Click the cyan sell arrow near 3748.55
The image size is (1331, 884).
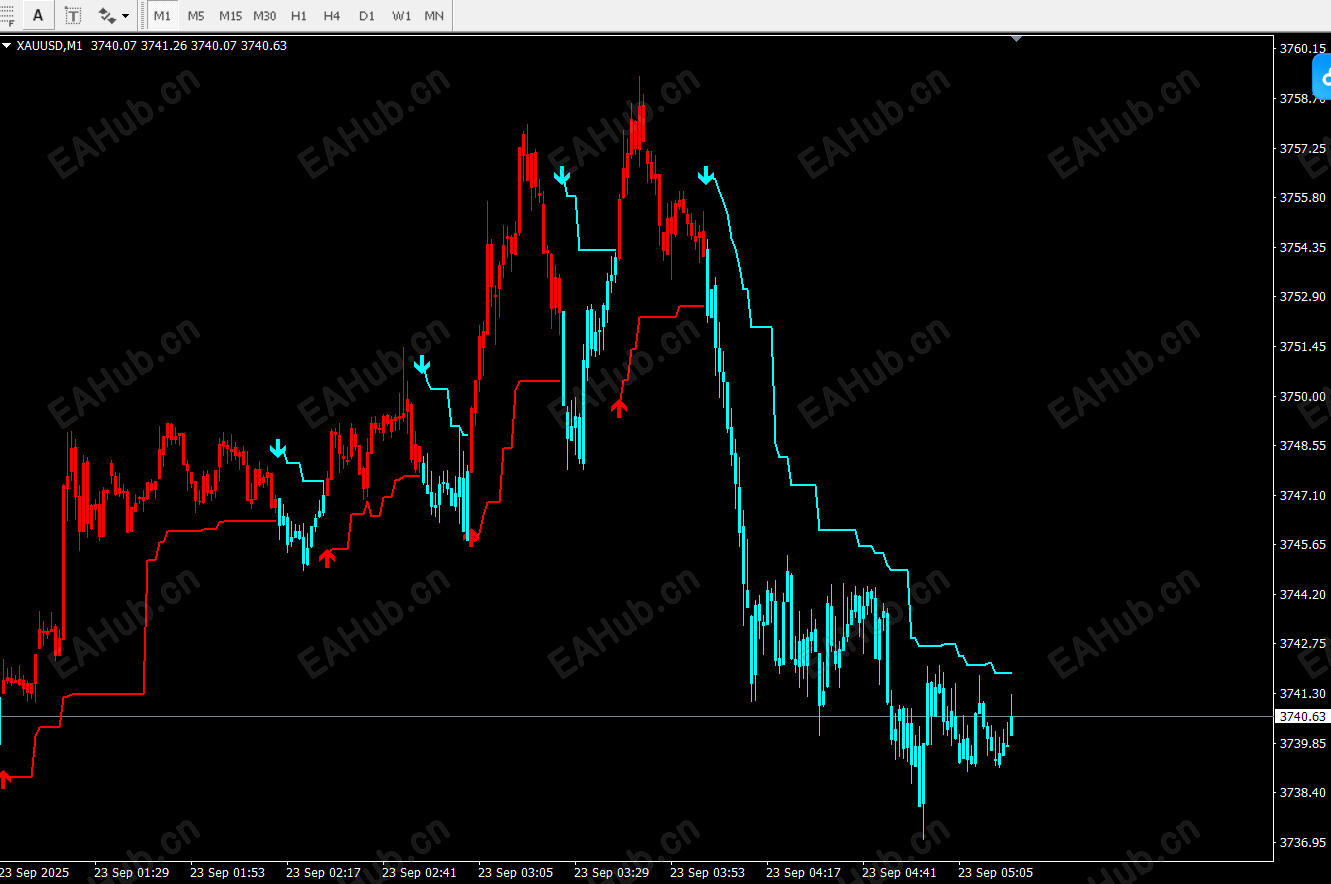coord(278,447)
